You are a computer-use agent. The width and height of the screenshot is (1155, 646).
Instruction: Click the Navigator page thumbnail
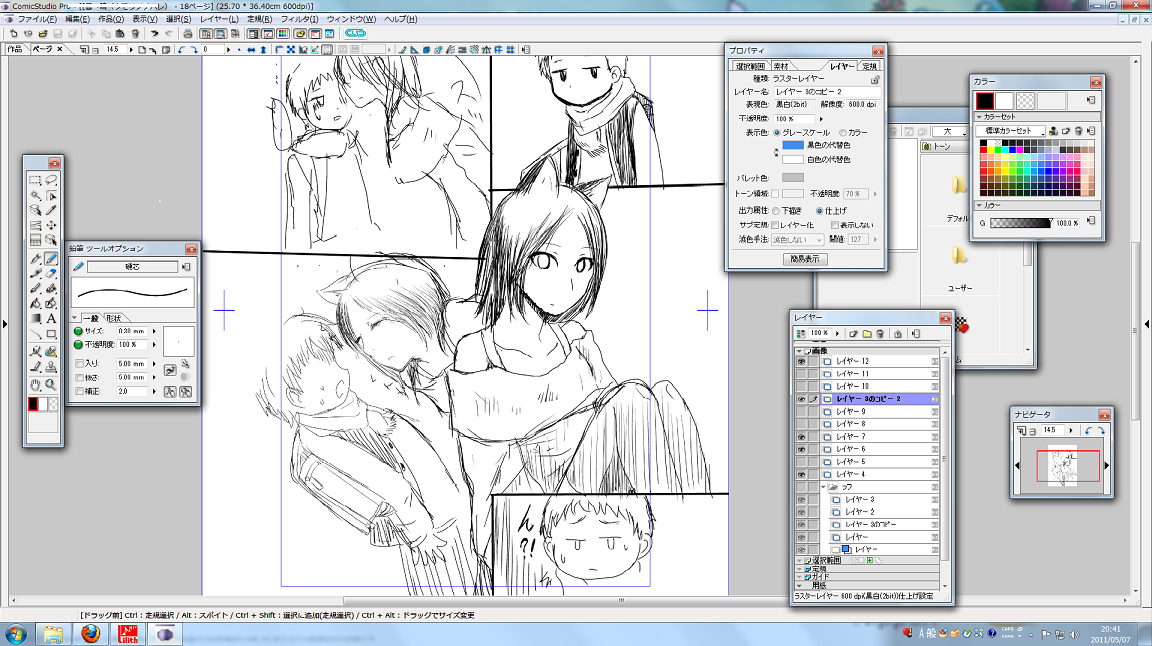click(1062, 466)
